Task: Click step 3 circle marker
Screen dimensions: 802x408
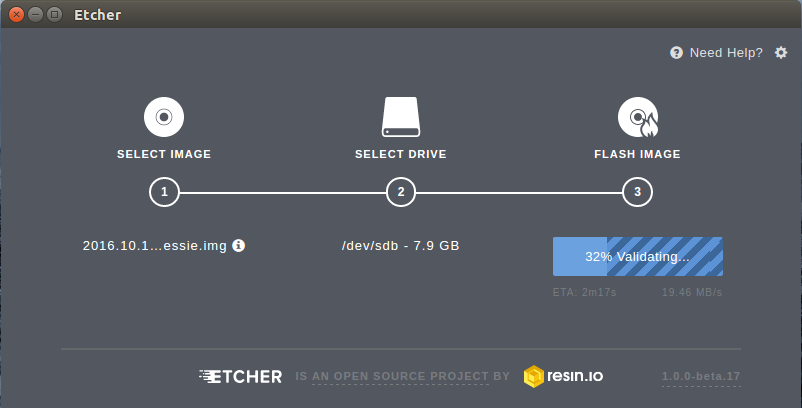Action: [x=637, y=192]
